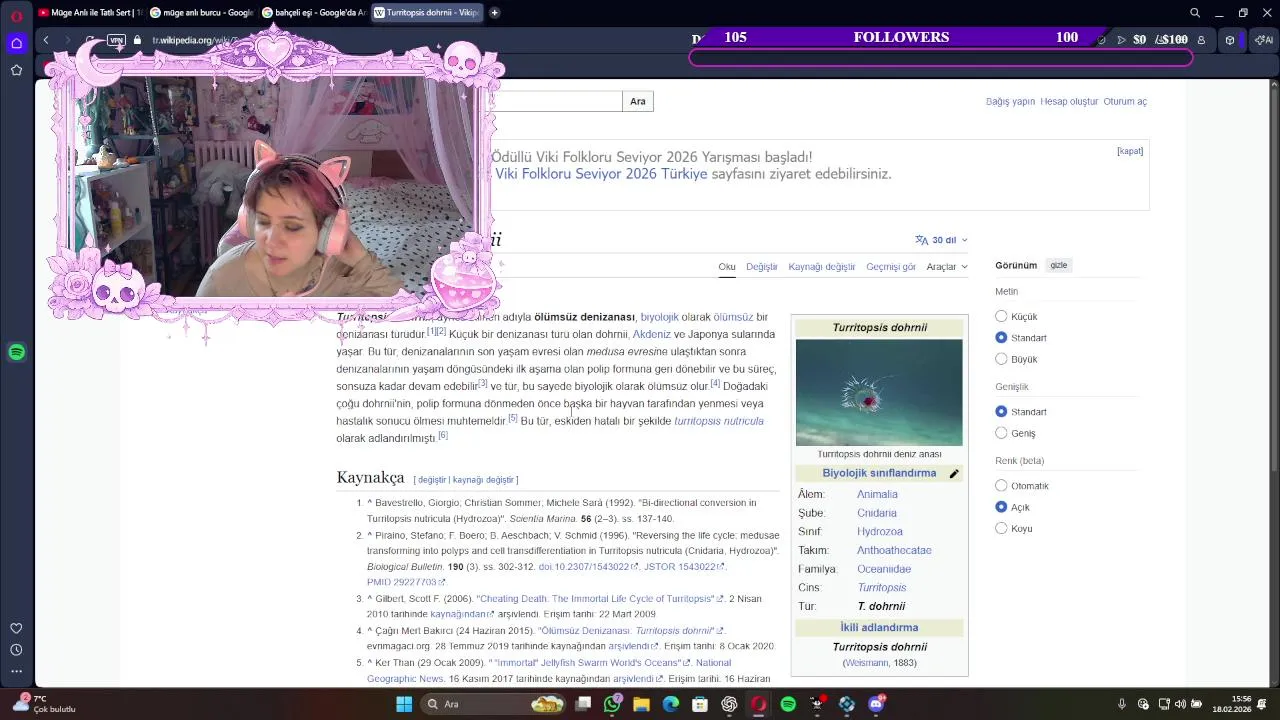Screen dimensions: 1280x720
Task: Open the history clock in Opera sidebar
Action: click(x=16, y=650)
